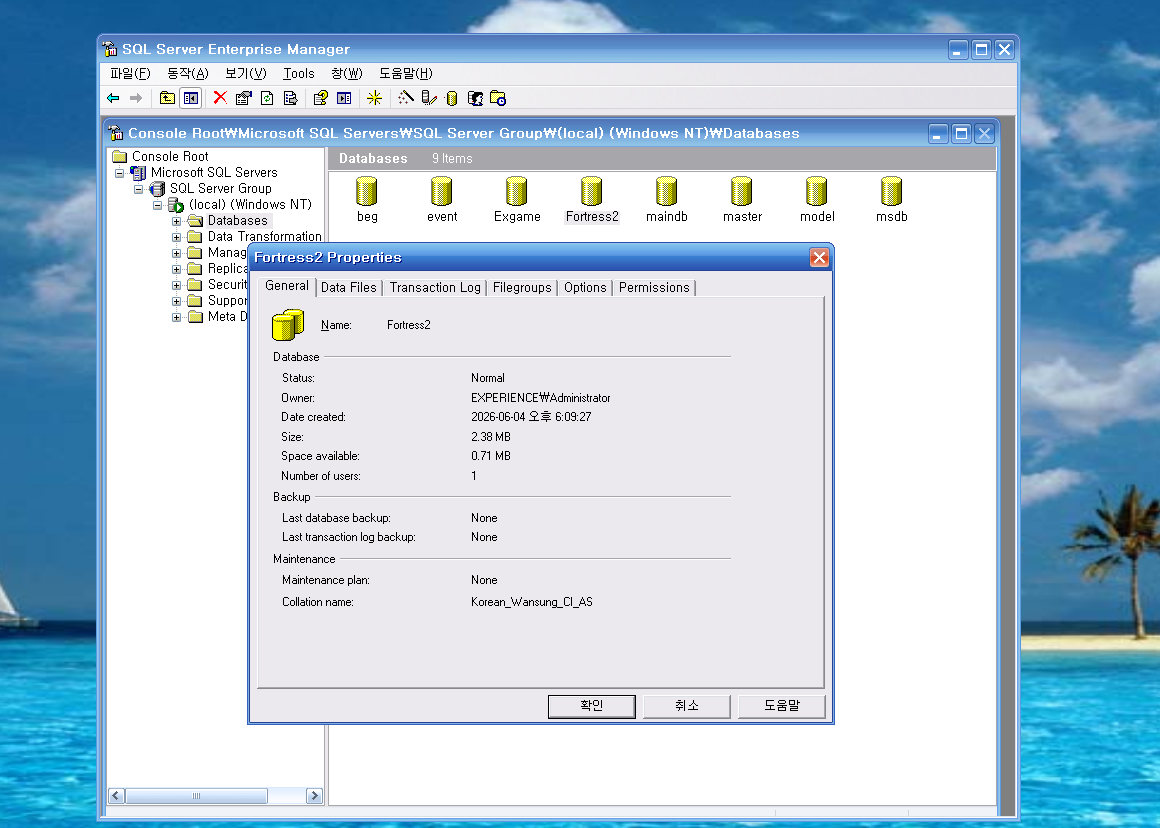Click the Refresh page icon
Image resolution: width=1160 pixels, height=828 pixels.
tap(267, 98)
